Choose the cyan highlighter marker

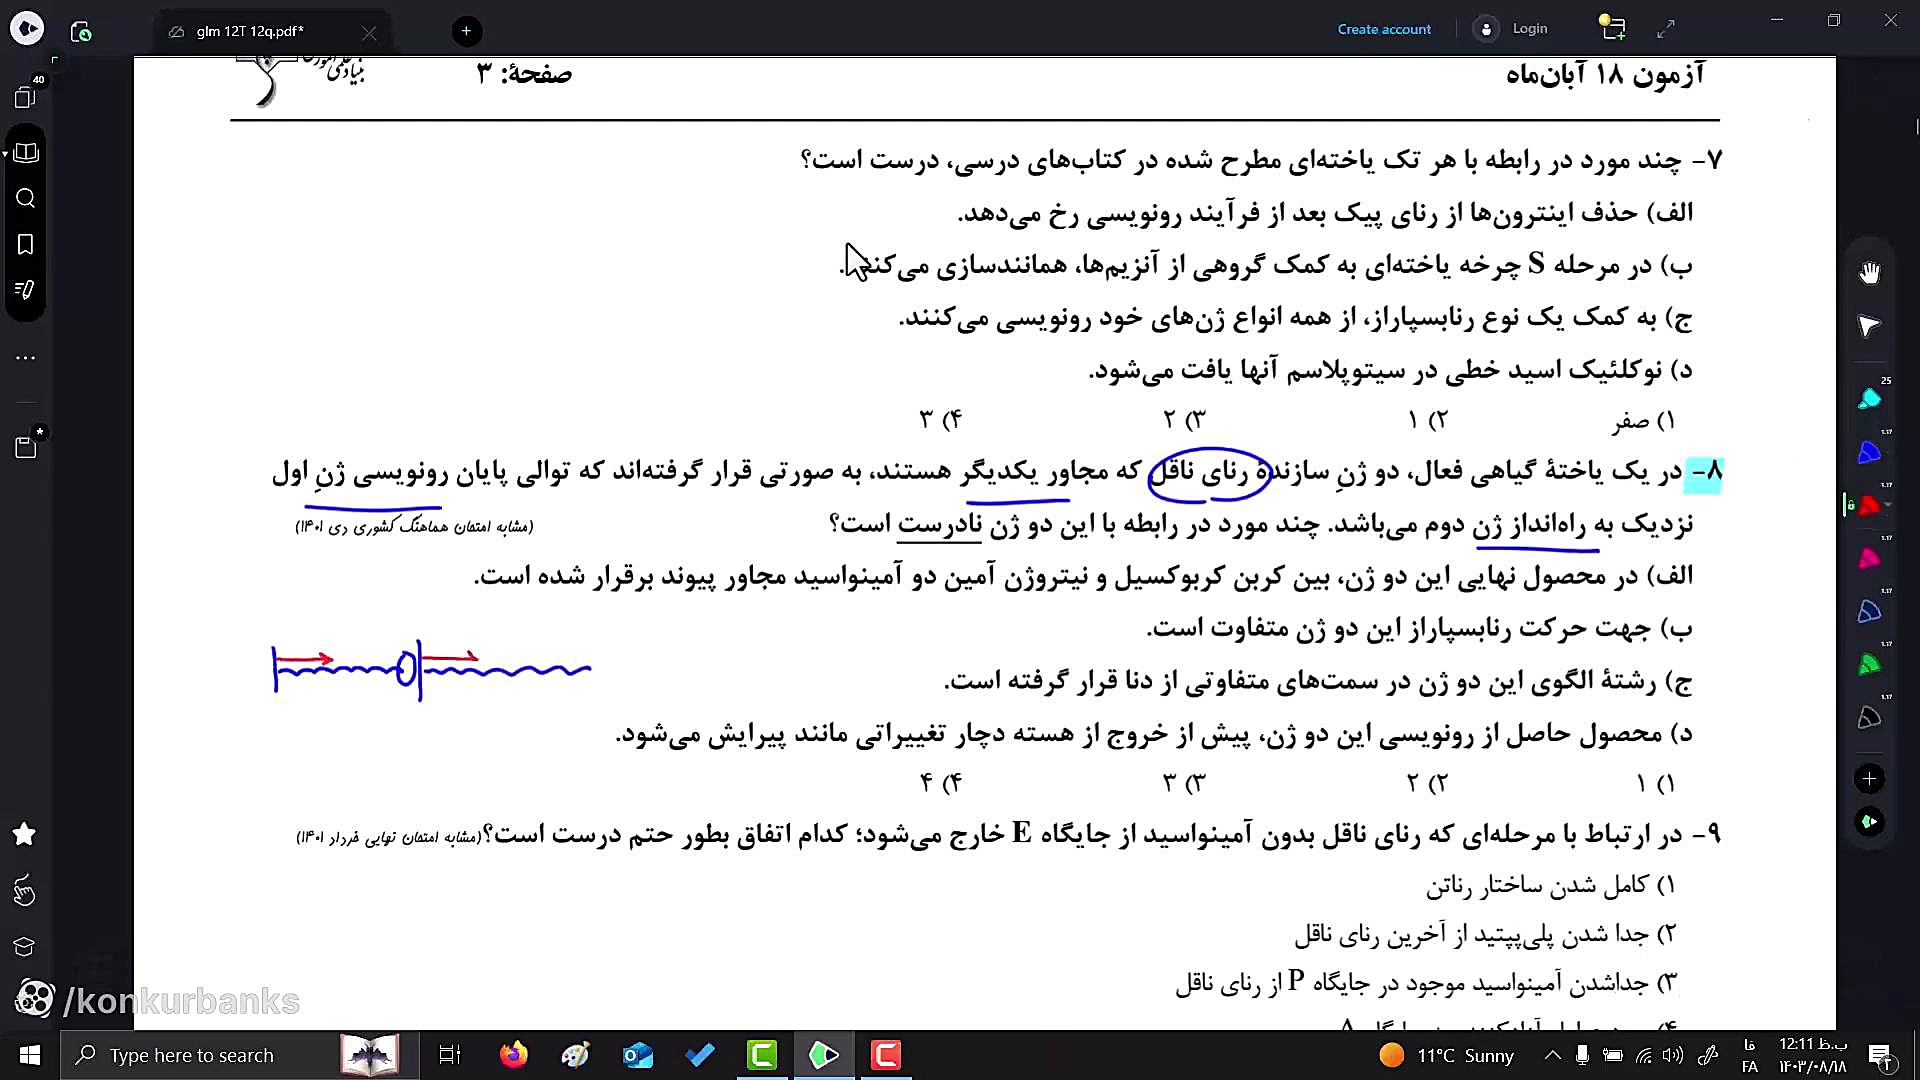coord(1869,400)
